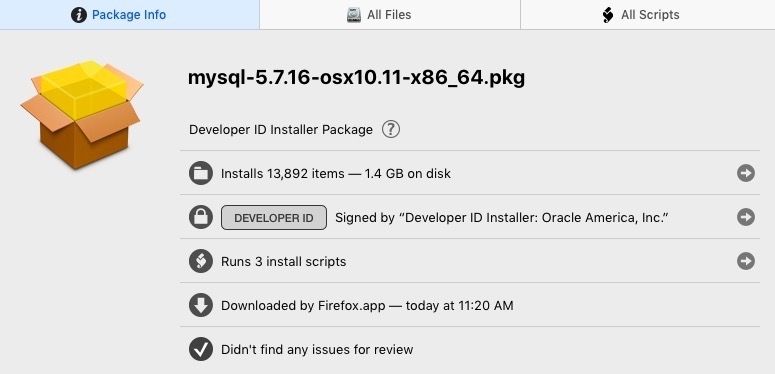Open install scripts details arrow
The width and height of the screenshot is (775, 374).
(x=746, y=261)
